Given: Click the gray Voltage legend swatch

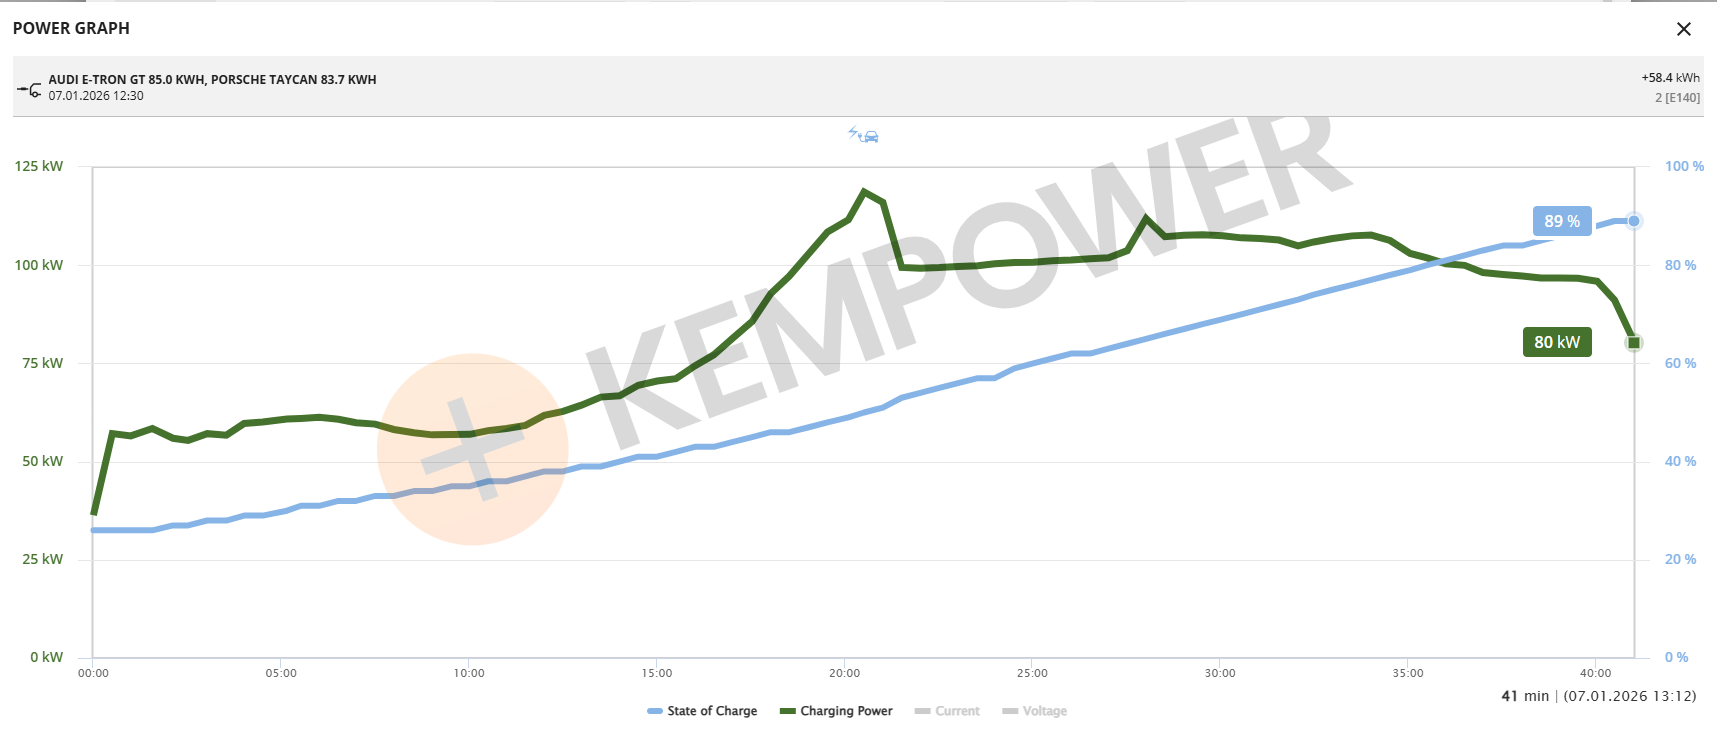Looking at the screenshot, I should point(1010,711).
